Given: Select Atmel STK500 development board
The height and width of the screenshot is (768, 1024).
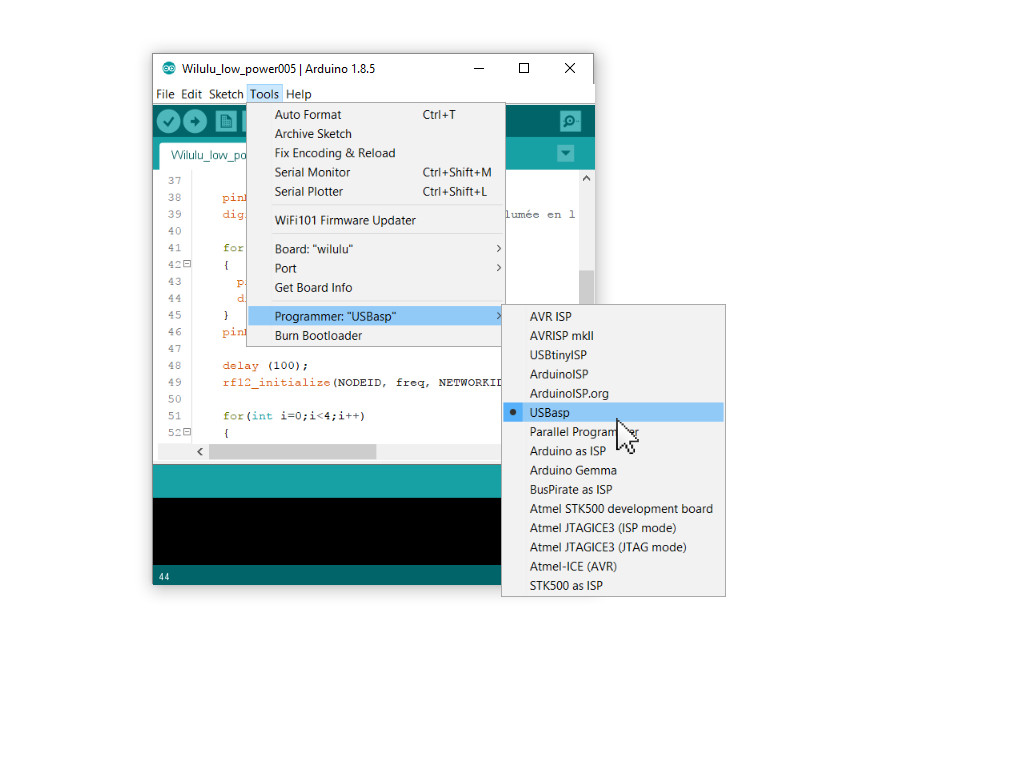Looking at the screenshot, I should point(613,509).
